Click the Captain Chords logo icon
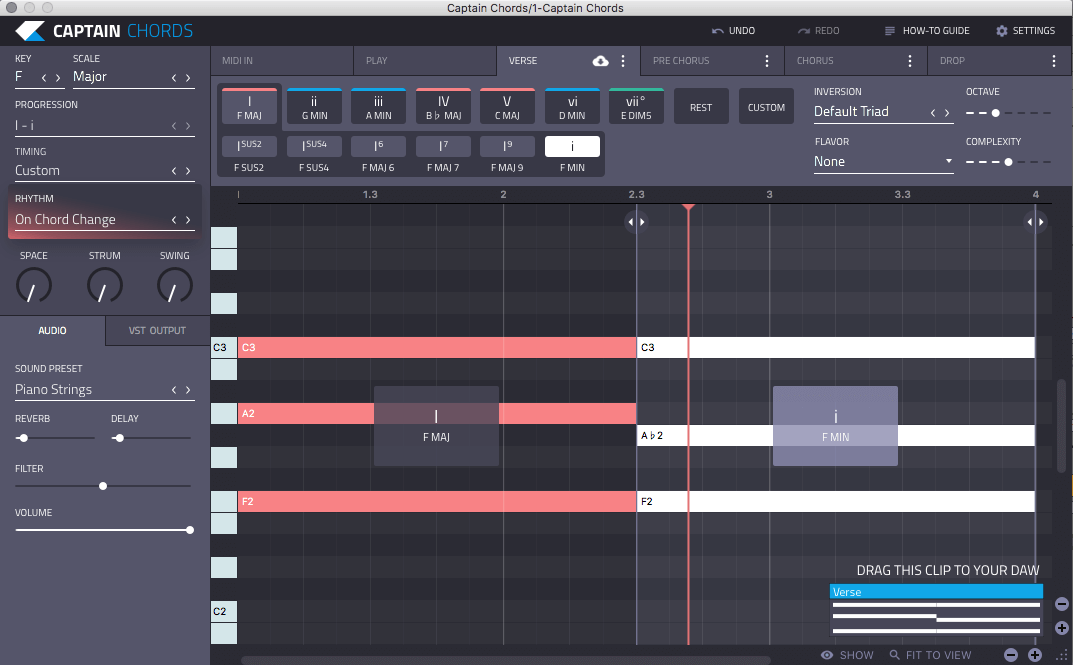 [30, 31]
